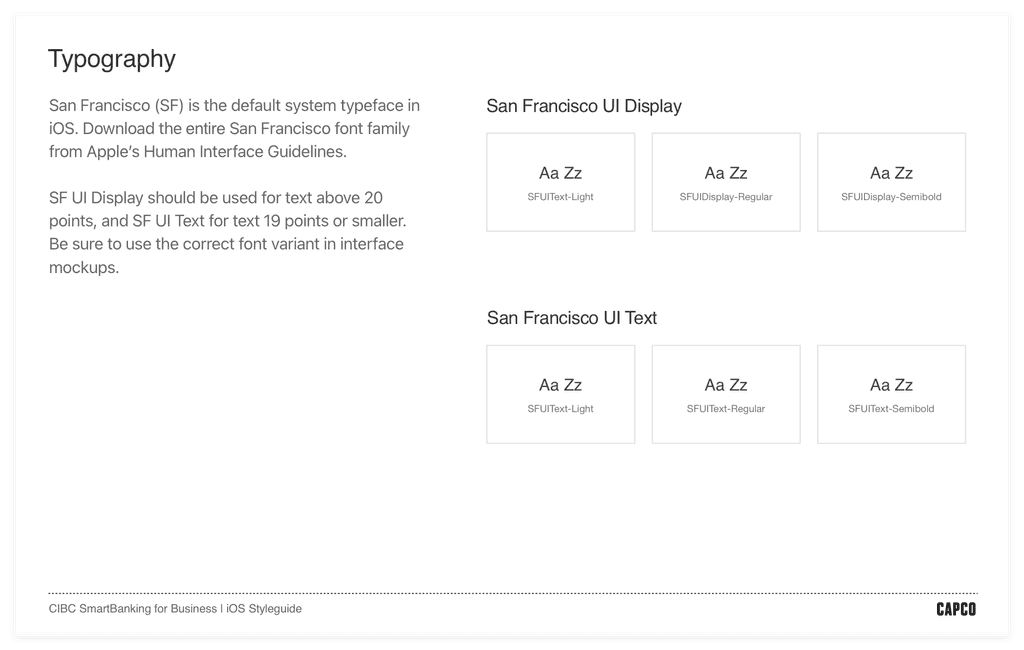This screenshot has height=650, width=1024.
Task: Click the CIBC SmartBanking for Business footer text
Action: point(133,609)
